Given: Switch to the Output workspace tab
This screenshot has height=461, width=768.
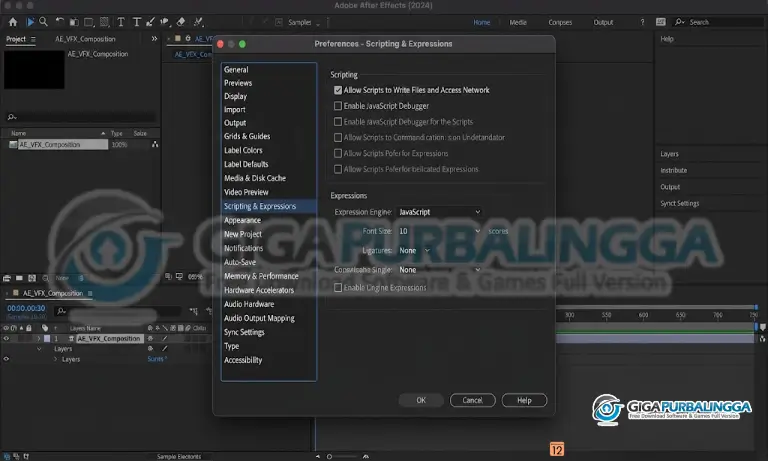Looking at the screenshot, I should pyautogui.click(x=603, y=23).
